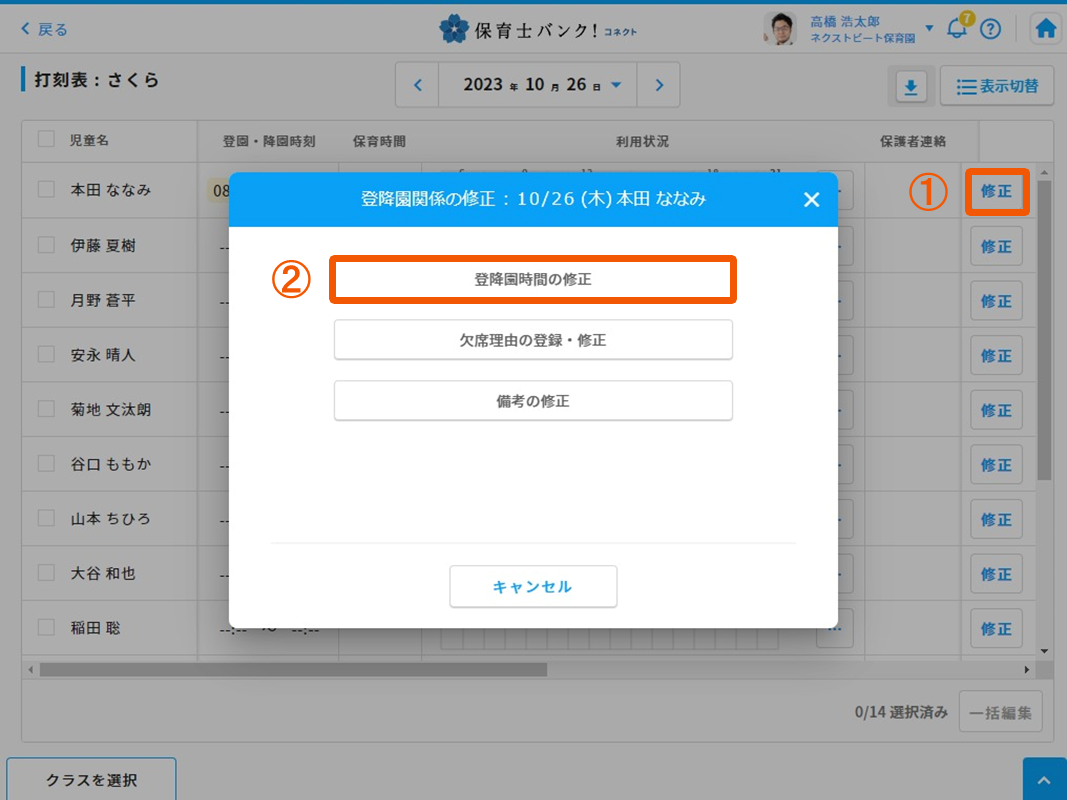Viewport: 1067px width, 800px height.
Task: Click user avatar of 高橋 浩太郎
Action: tap(779, 29)
